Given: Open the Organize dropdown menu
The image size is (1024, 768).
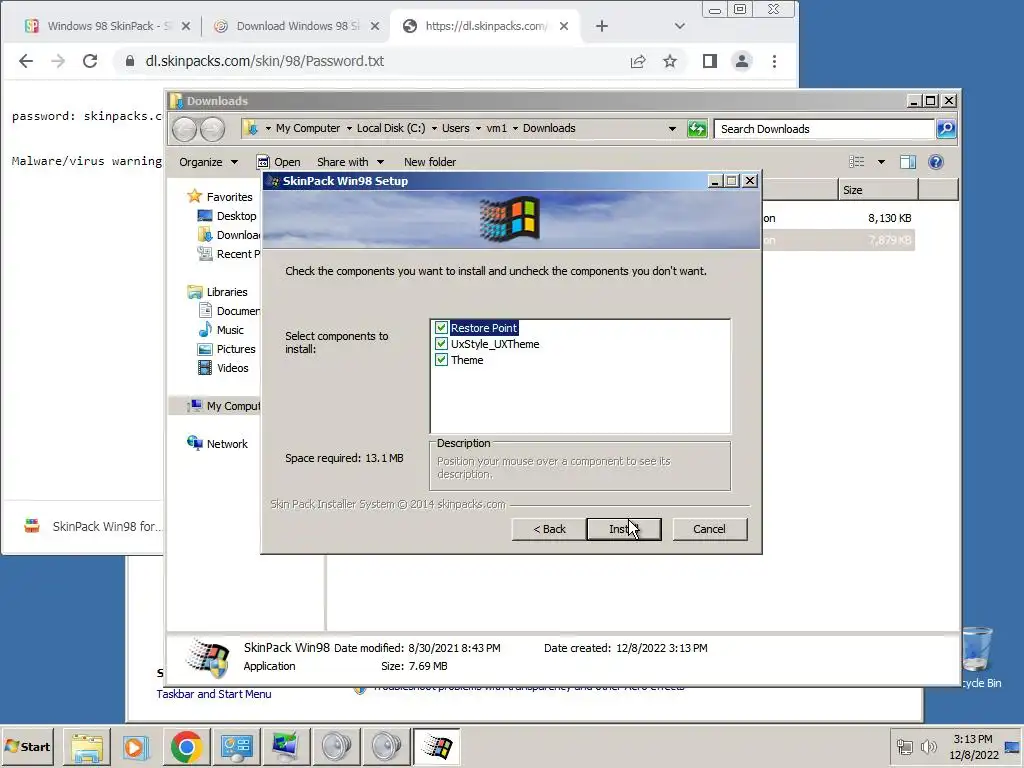Looking at the screenshot, I should [208, 162].
